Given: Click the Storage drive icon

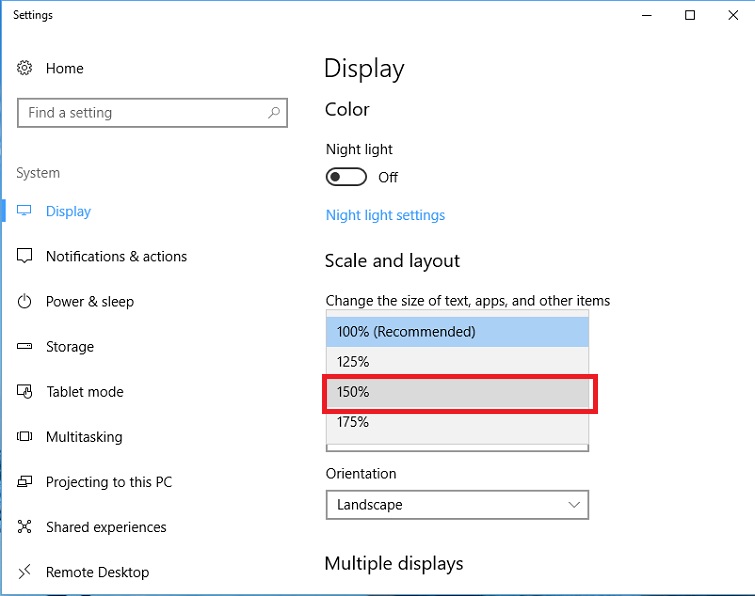Looking at the screenshot, I should (x=25, y=347).
